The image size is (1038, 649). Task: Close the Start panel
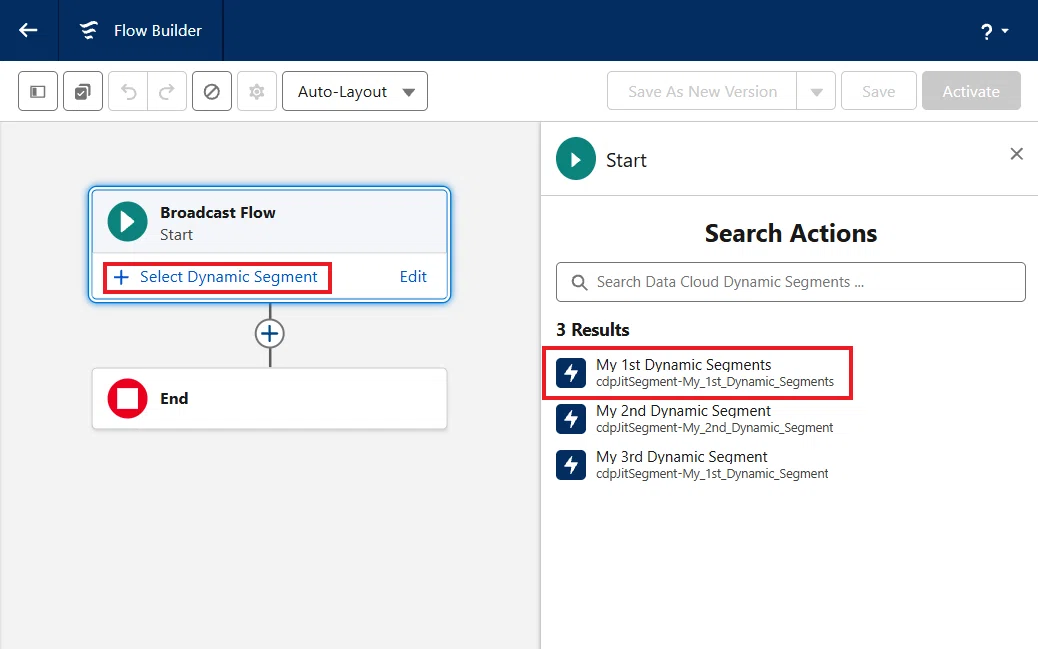[x=1017, y=154]
